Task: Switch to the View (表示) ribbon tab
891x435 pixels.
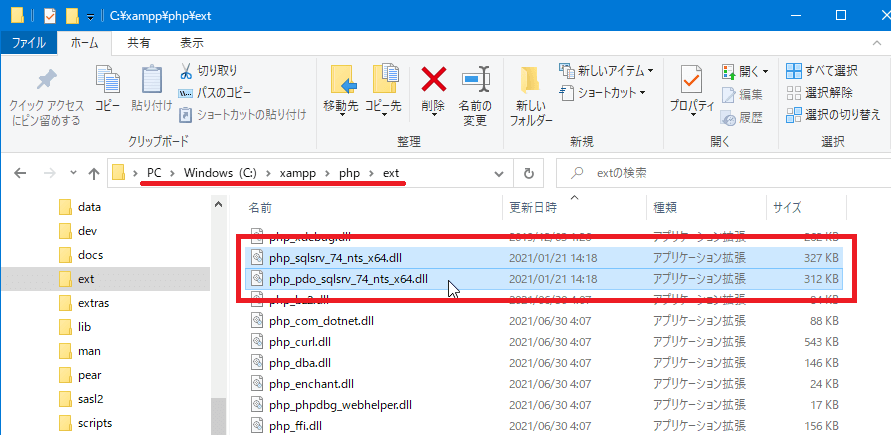Action: coord(191,43)
